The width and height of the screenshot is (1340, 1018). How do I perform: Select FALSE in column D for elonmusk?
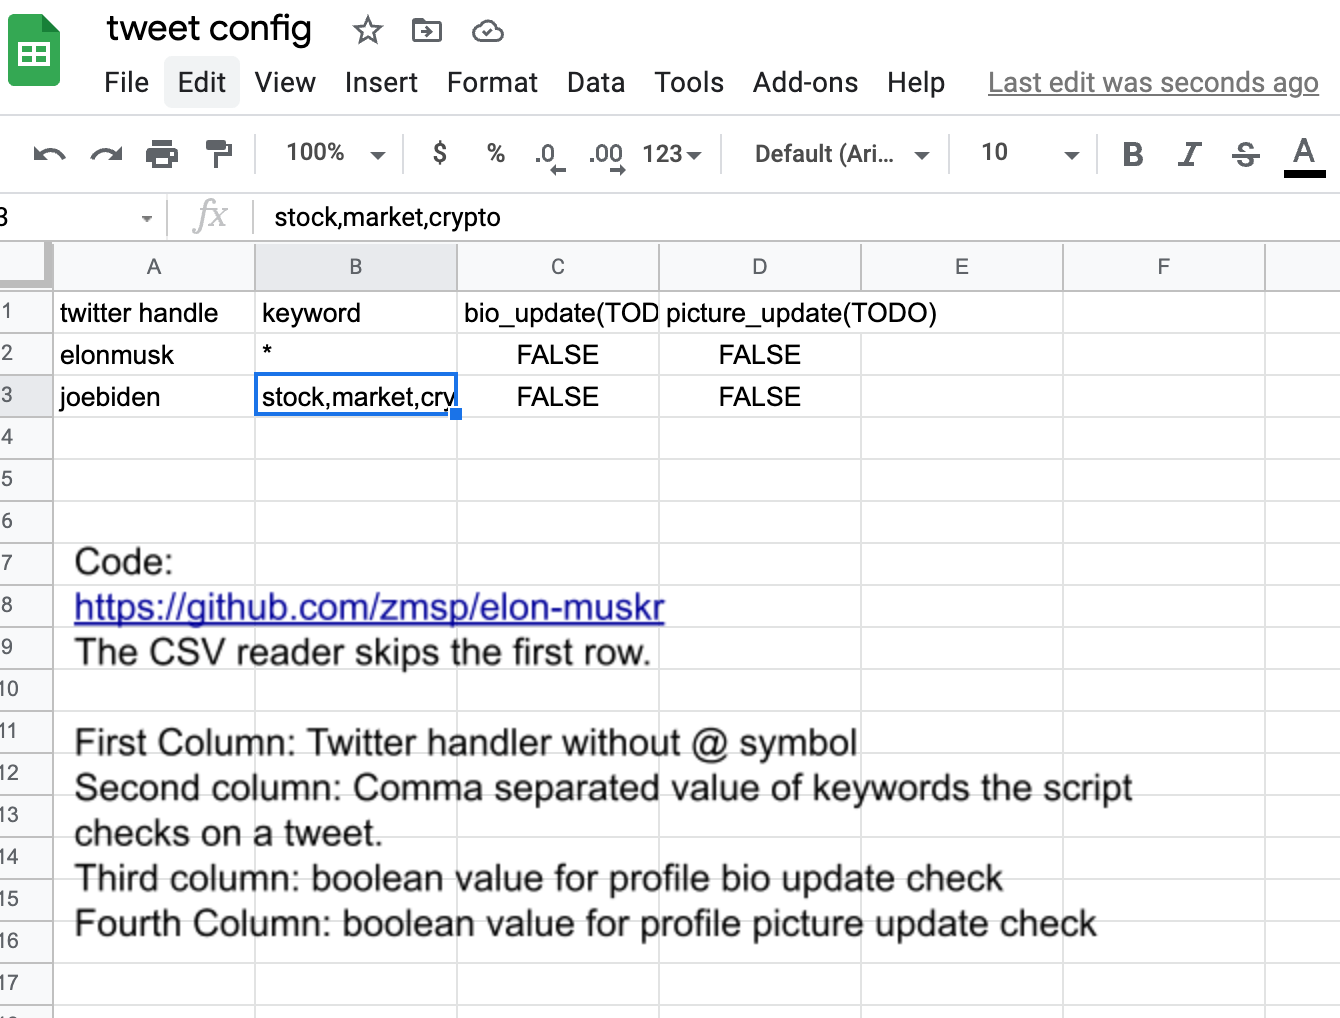760,354
